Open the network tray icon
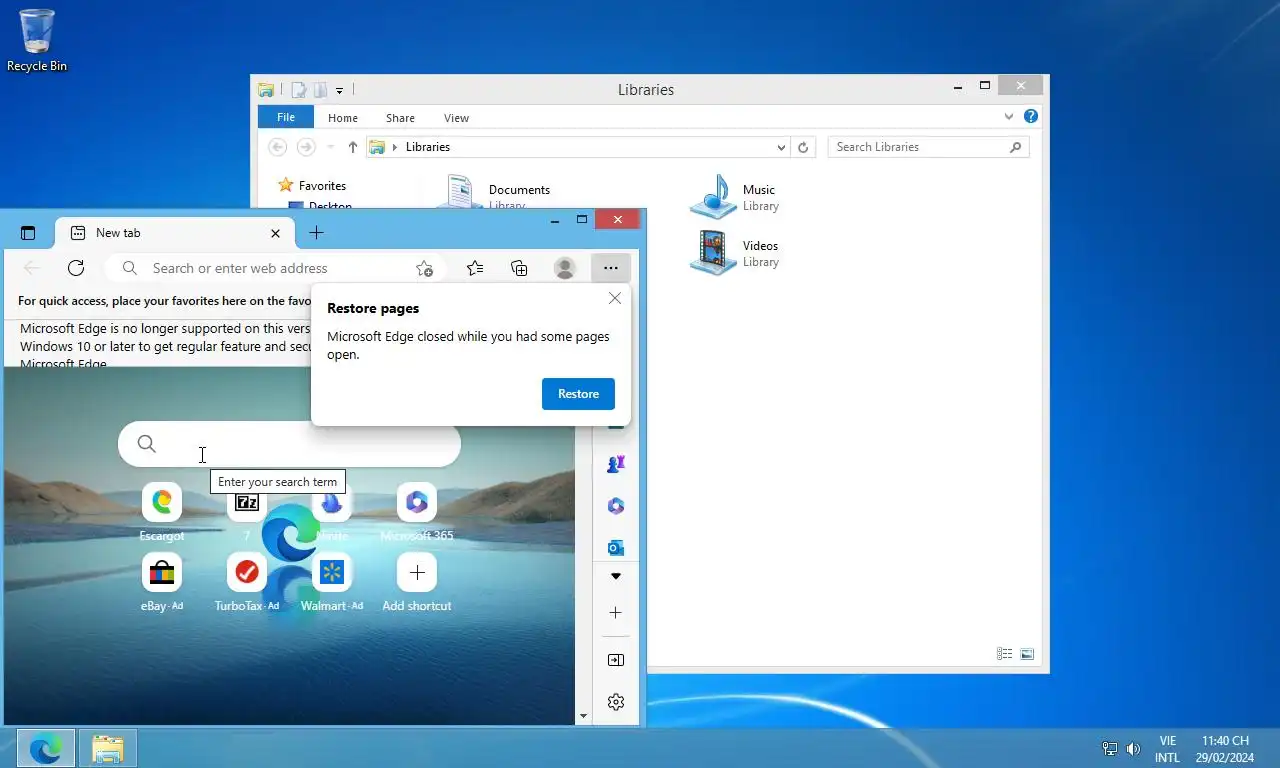The height and width of the screenshot is (768, 1280). pos(1110,748)
